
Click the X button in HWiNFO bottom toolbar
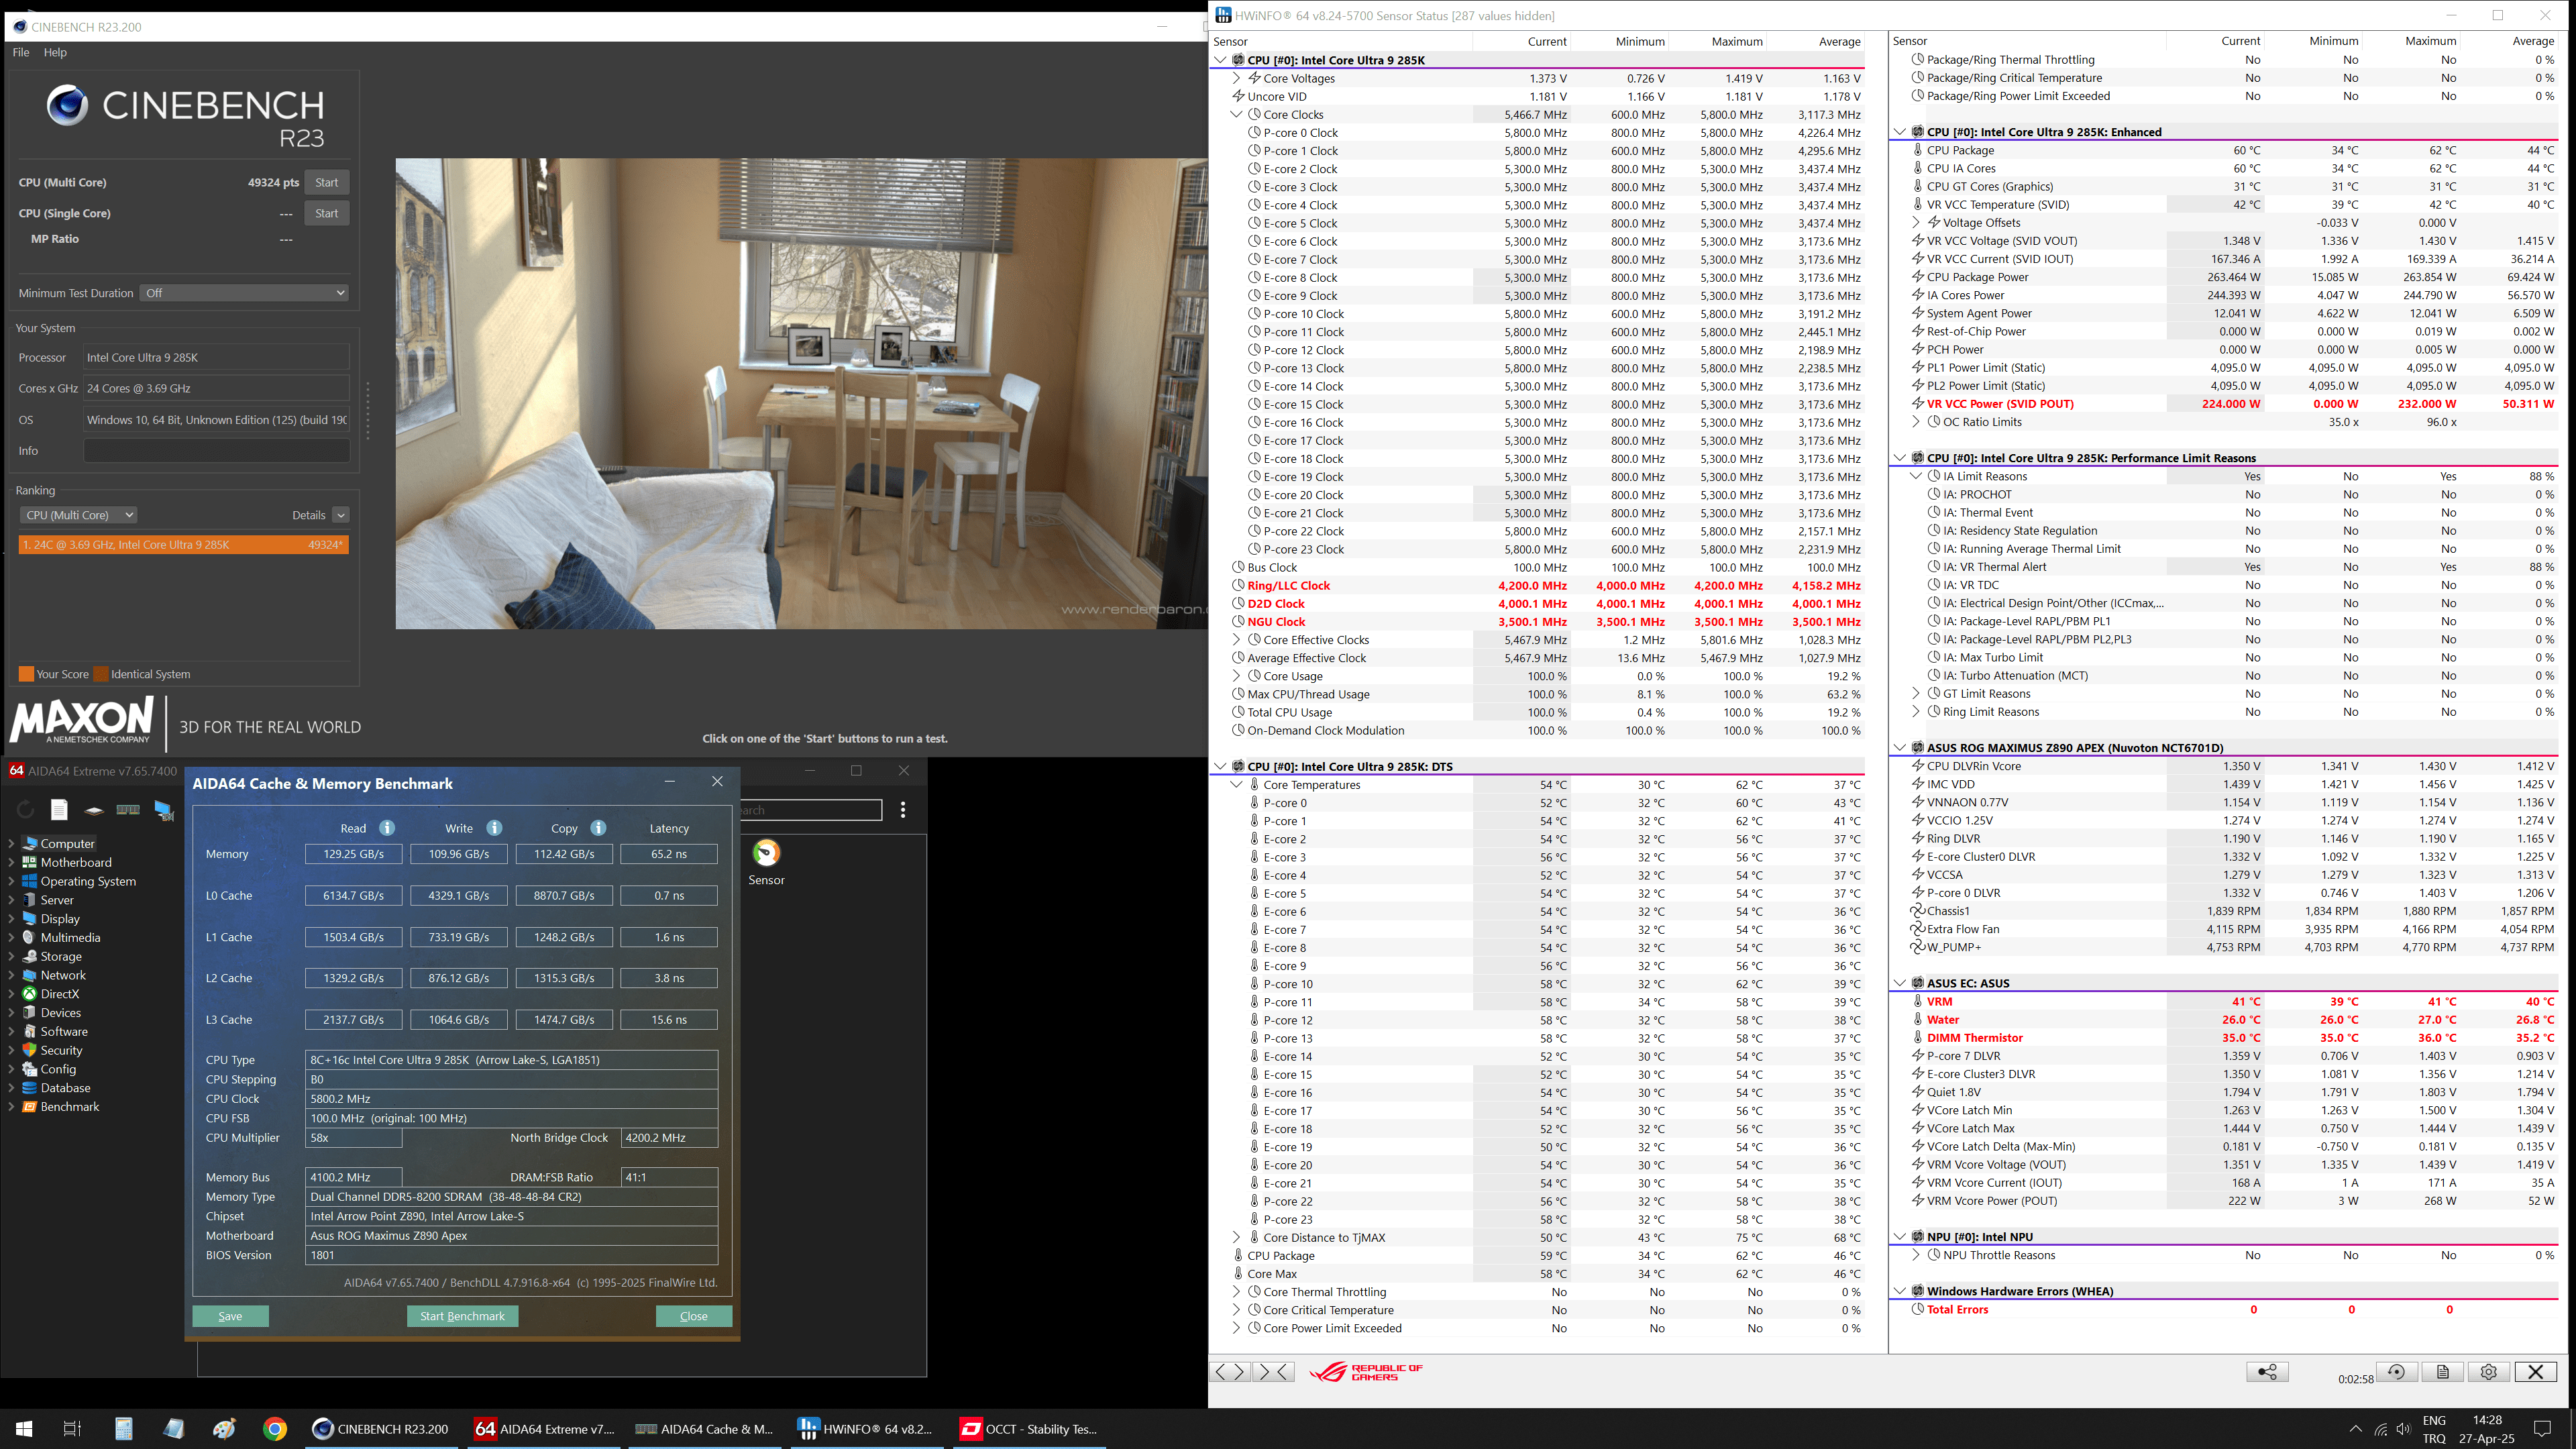click(2535, 1372)
